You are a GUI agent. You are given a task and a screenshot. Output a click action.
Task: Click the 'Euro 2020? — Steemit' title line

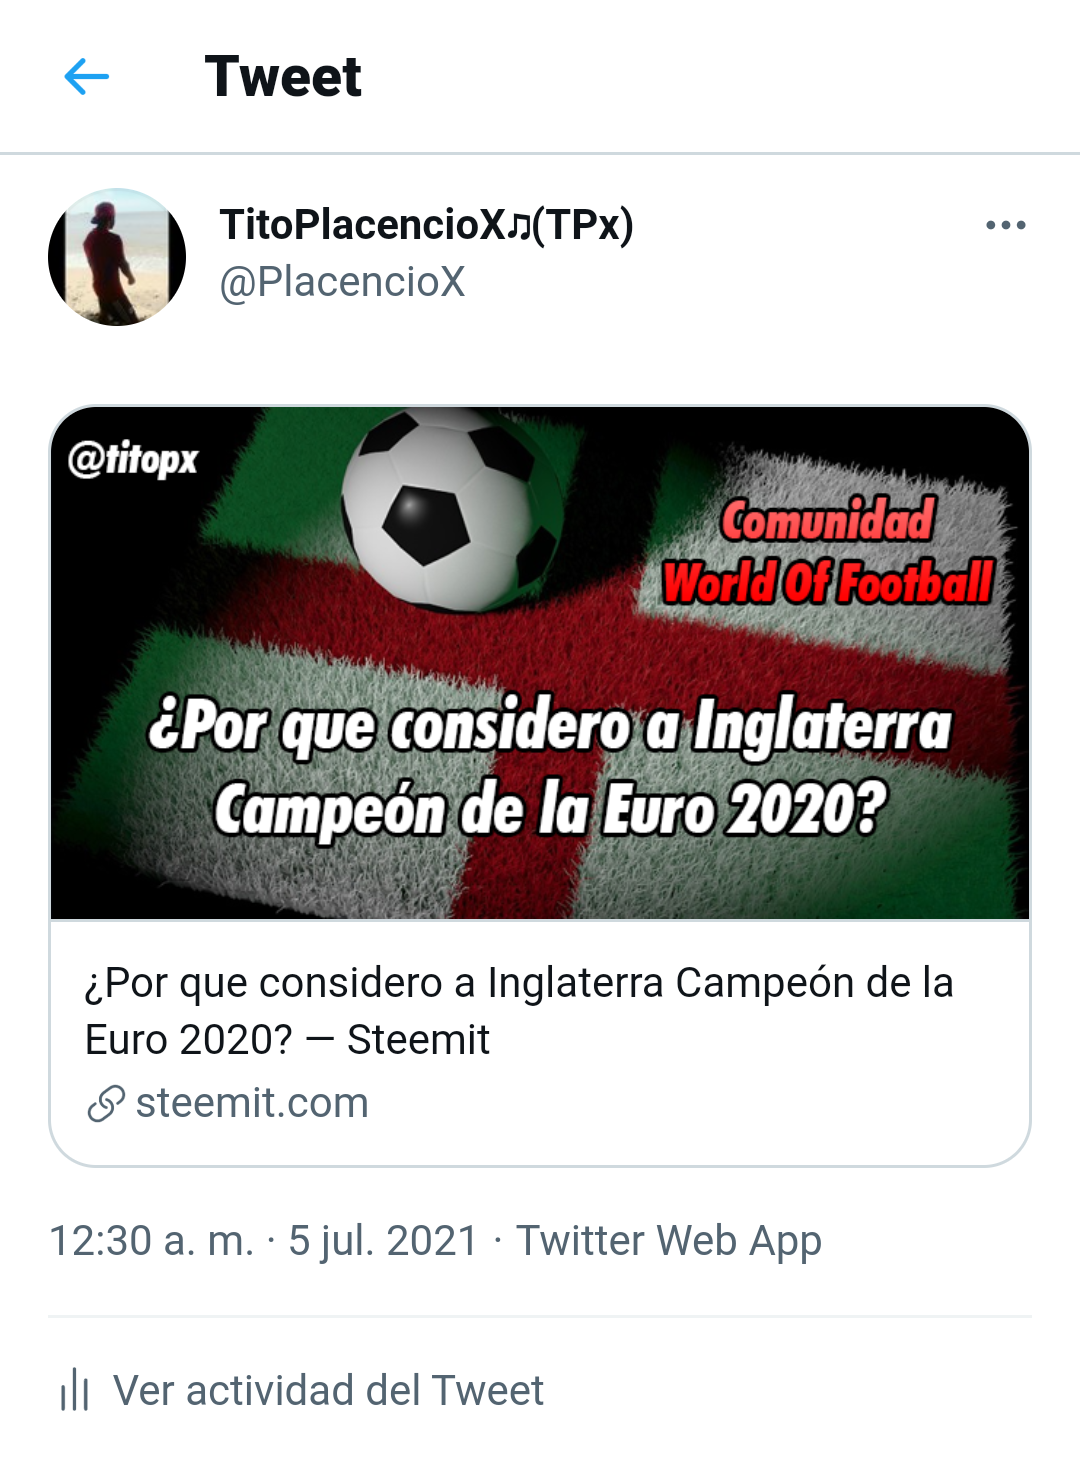pyautogui.click(x=287, y=1040)
